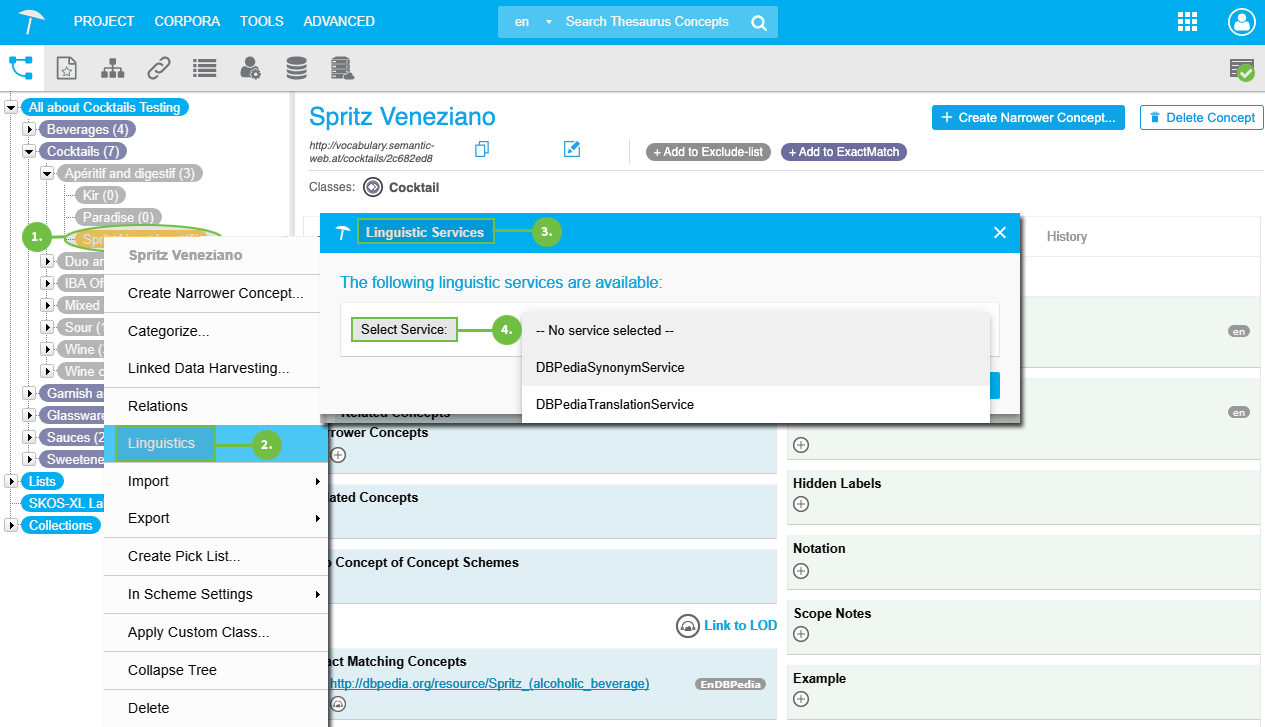Open the DBpedia Spritz resource link
Screen dimensions: 1265x727
489,684
